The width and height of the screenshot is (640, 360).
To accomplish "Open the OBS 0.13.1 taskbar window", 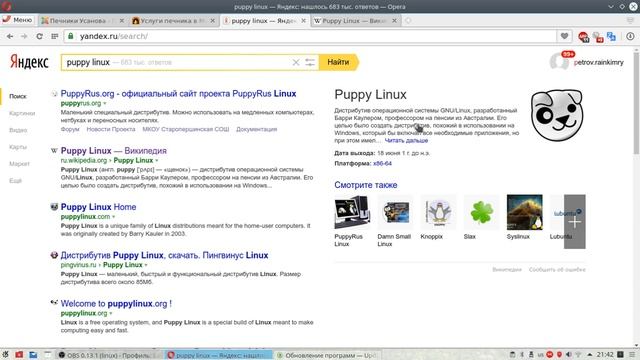I will [x=108, y=355].
